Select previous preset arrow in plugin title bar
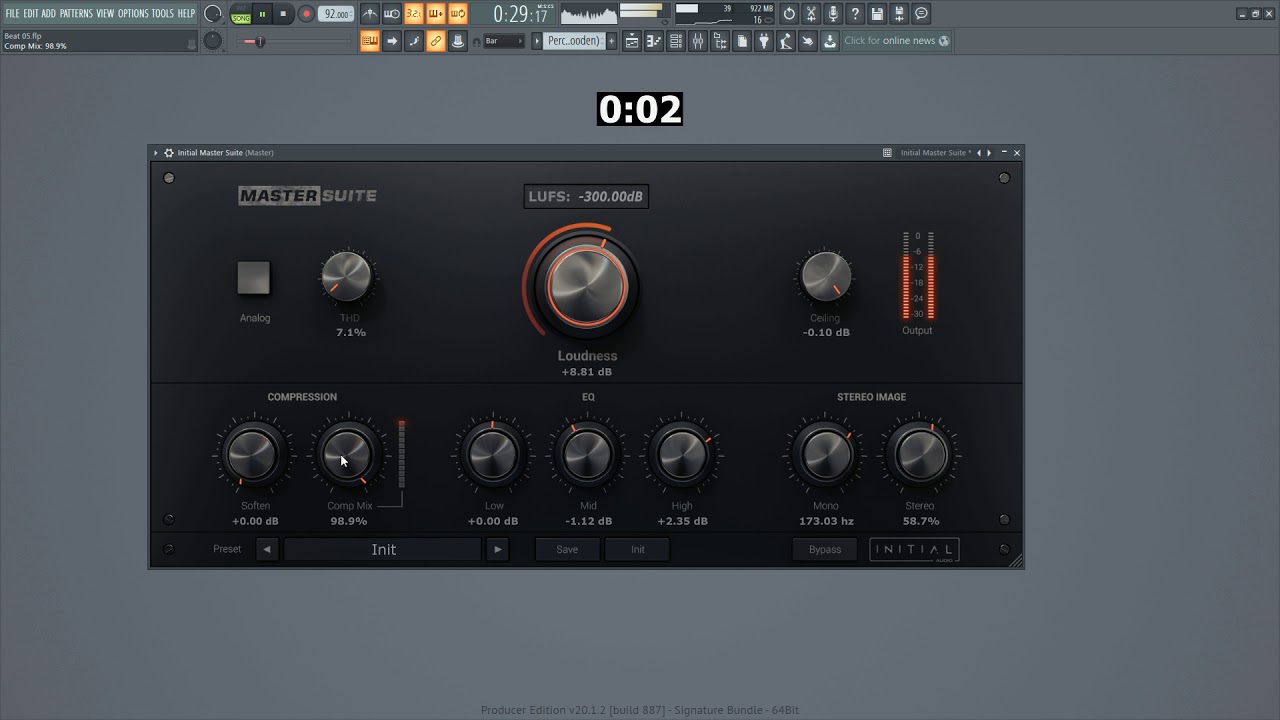The height and width of the screenshot is (720, 1280). tap(979, 153)
